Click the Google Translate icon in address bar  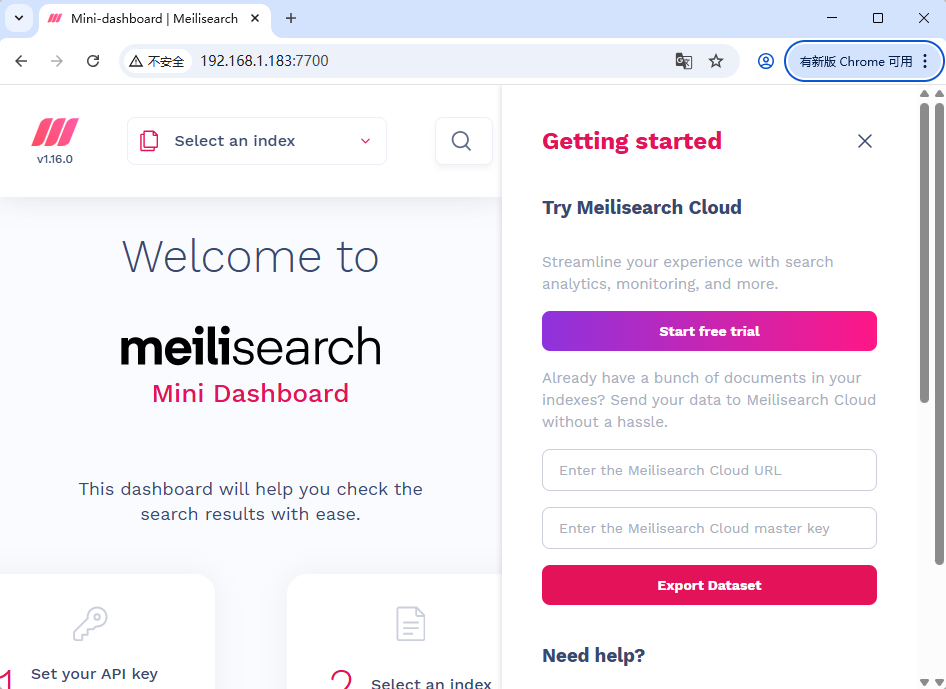(x=683, y=61)
